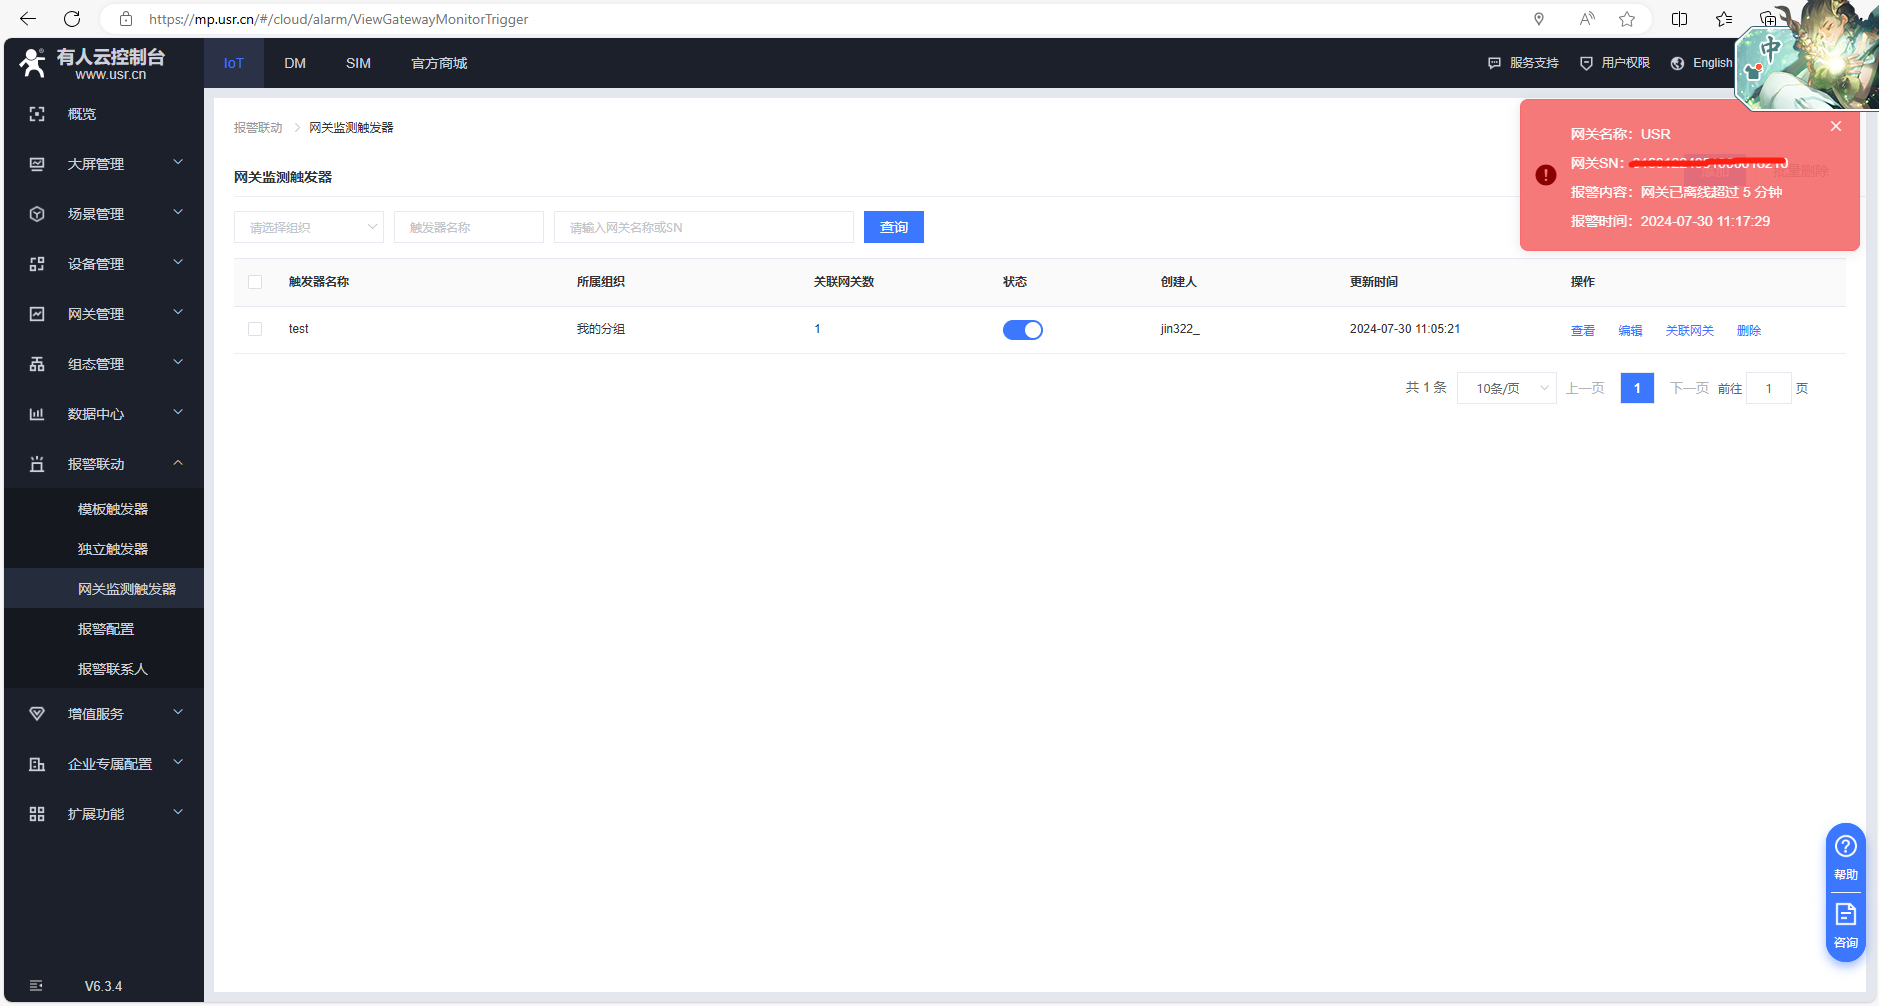The width and height of the screenshot is (1879, 1006).
Task: Open the 概览 overview sidebar item
Action: coord(82,114)
